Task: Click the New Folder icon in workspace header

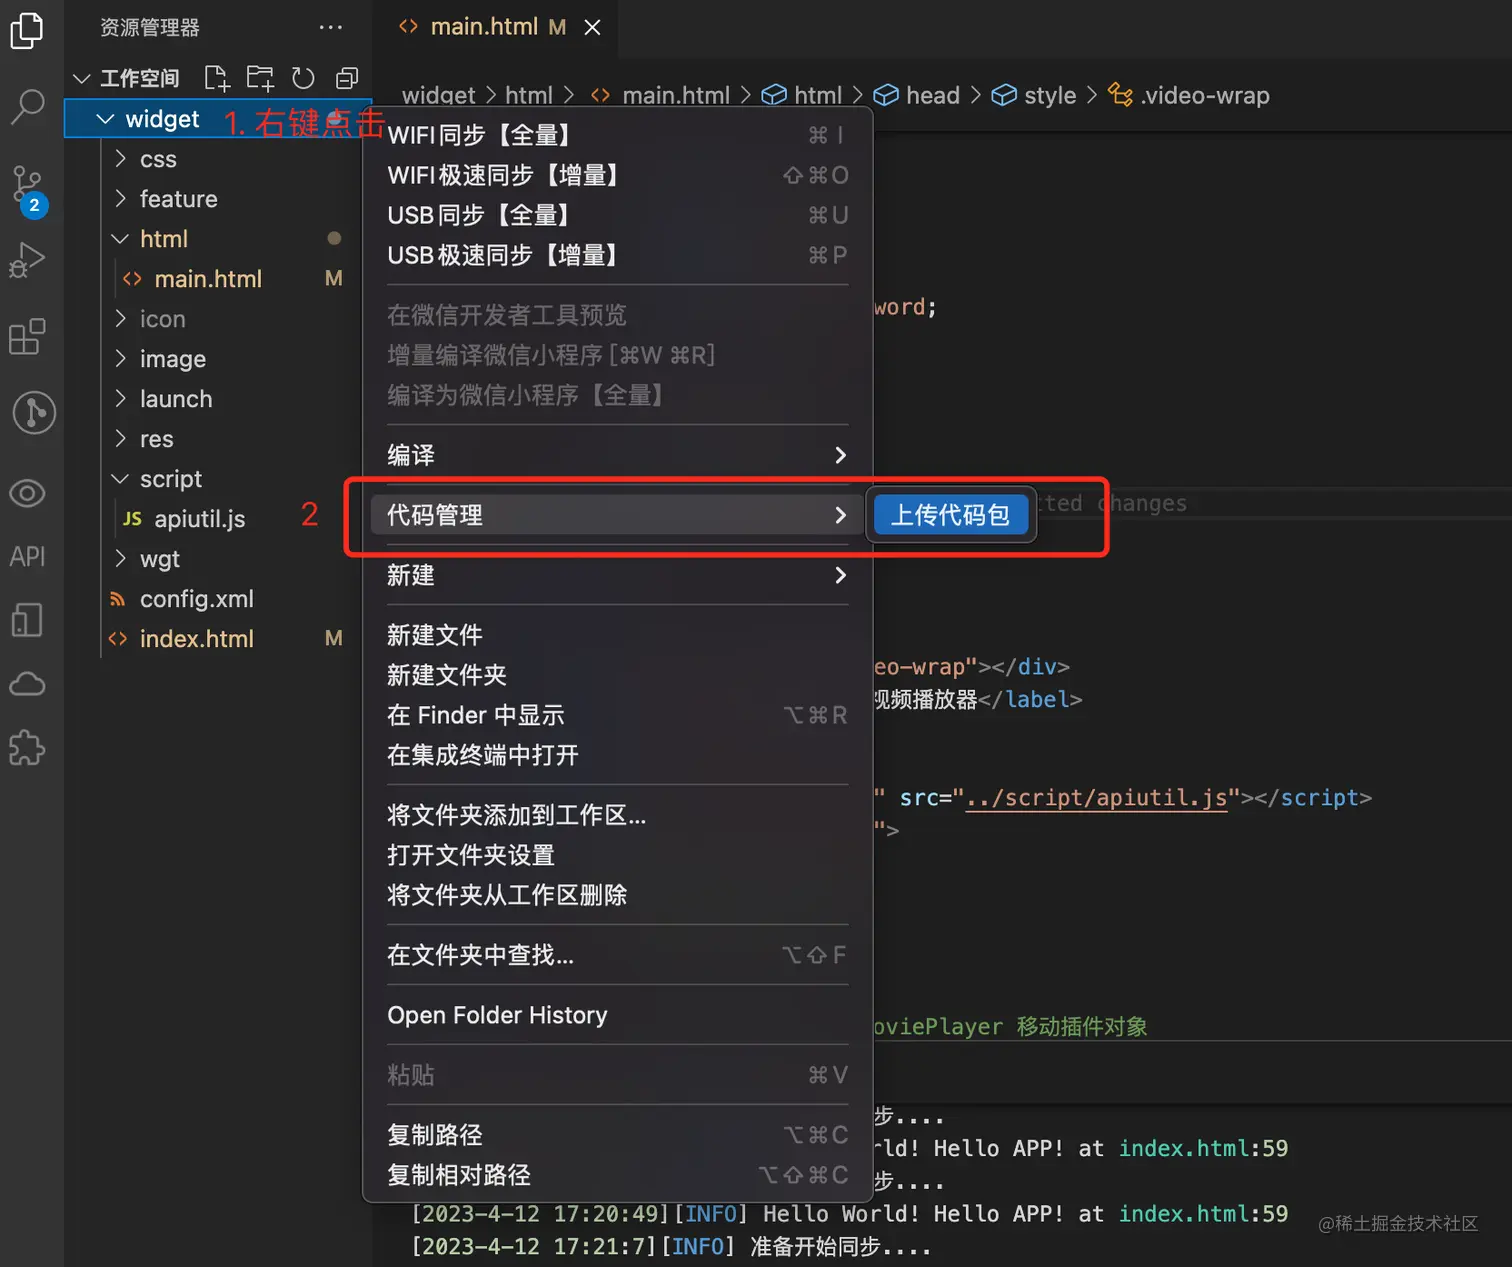Action: point(260,78)
